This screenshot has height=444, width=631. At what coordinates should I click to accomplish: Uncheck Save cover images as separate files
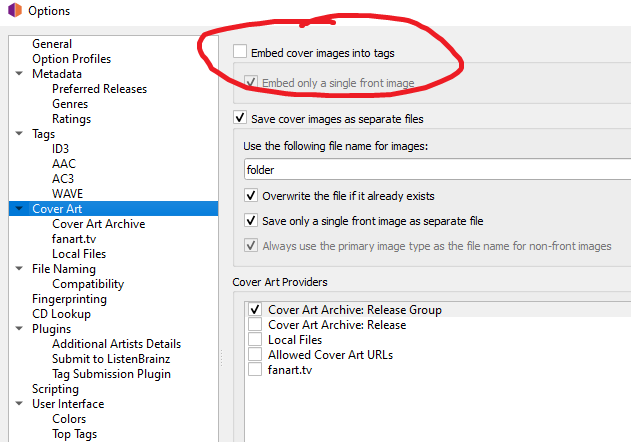coord(240,118)
